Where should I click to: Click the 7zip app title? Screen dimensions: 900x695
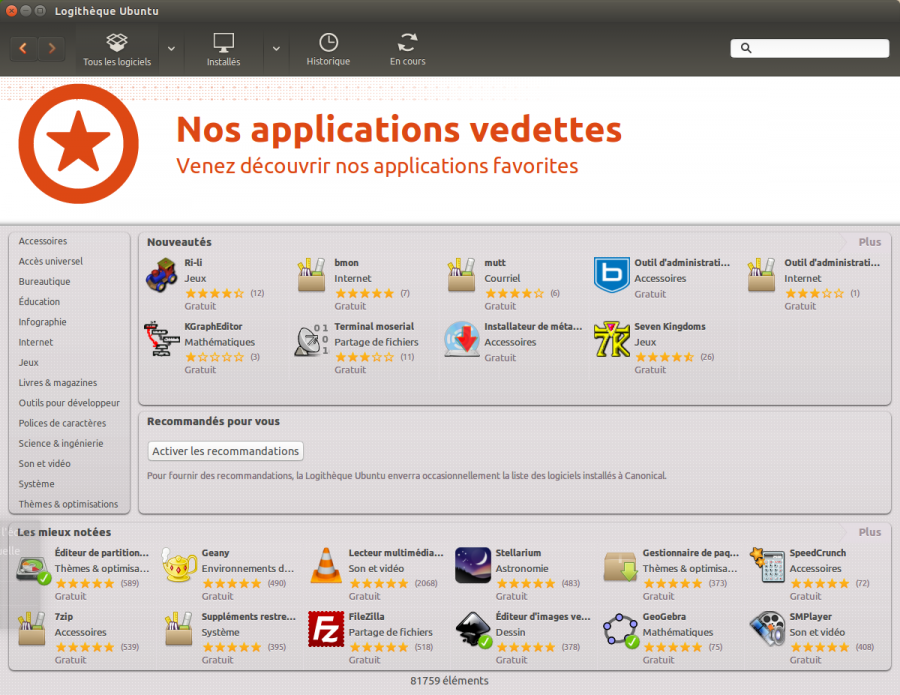coord(64,616)
